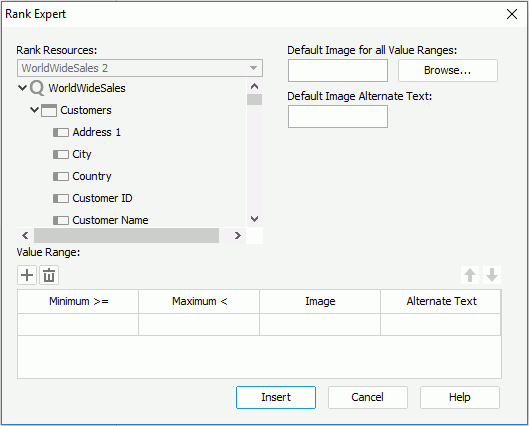529x426 pixels.
Task: Click the move up arrow icon
Action: point(470,275)
